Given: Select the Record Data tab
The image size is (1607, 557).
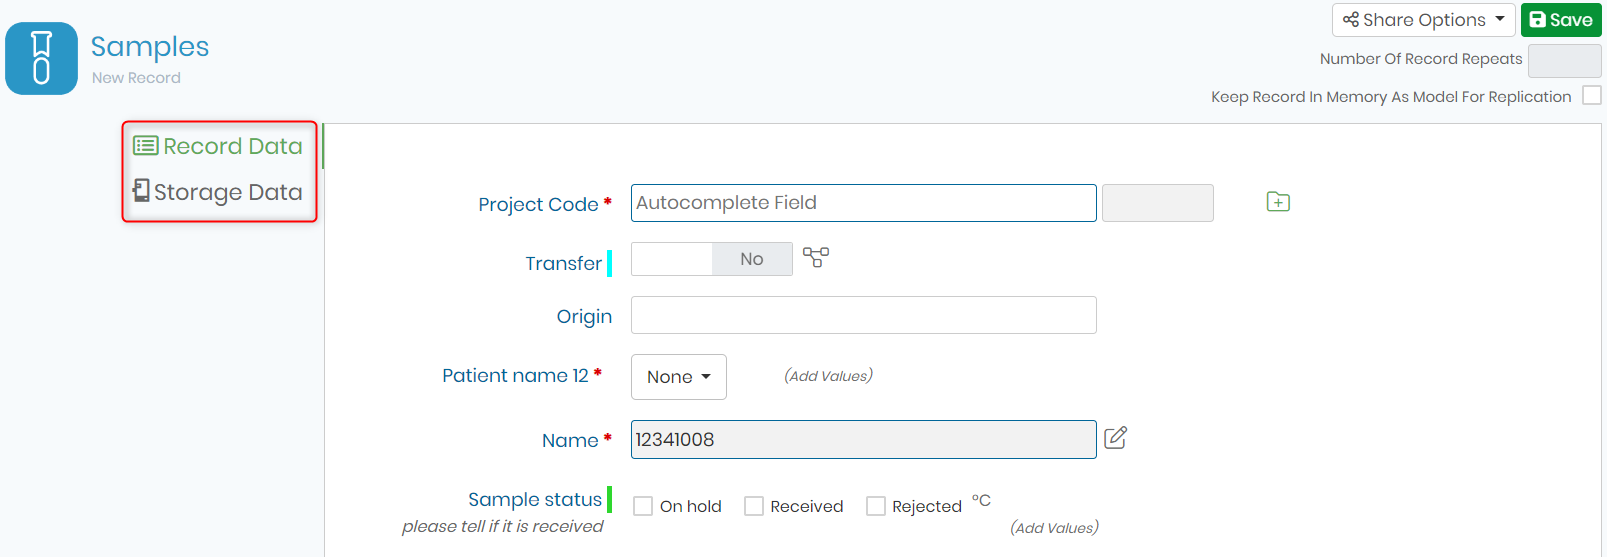Looking at the screenshot, I should [218, 146].
